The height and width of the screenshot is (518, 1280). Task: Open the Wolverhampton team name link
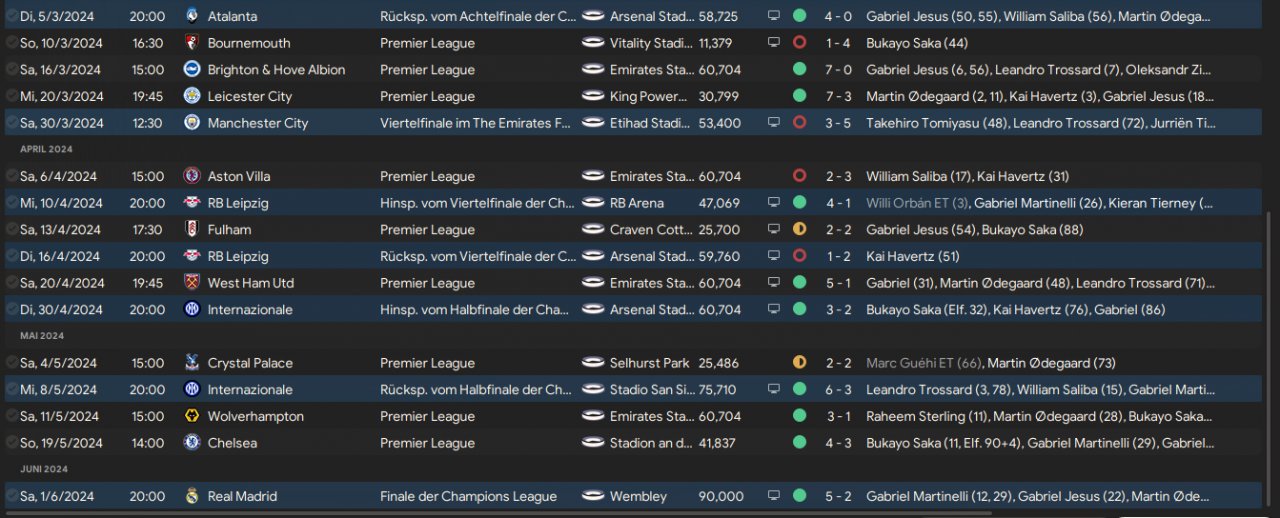click(x=255, y=416)
